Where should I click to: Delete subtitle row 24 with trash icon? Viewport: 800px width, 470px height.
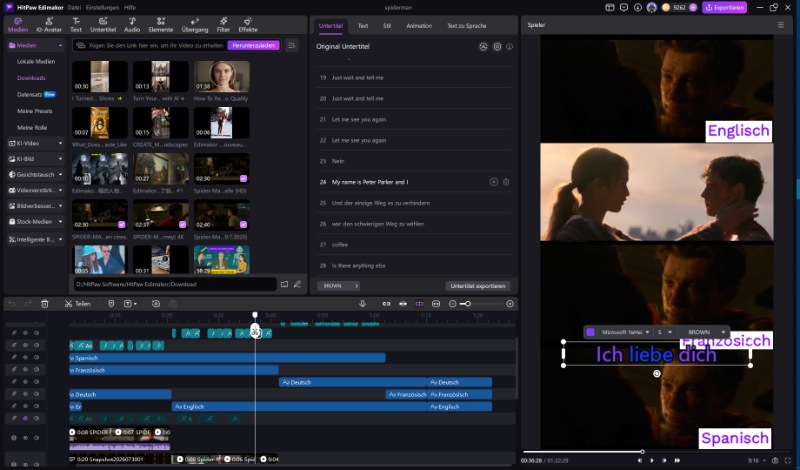[506, 182]
